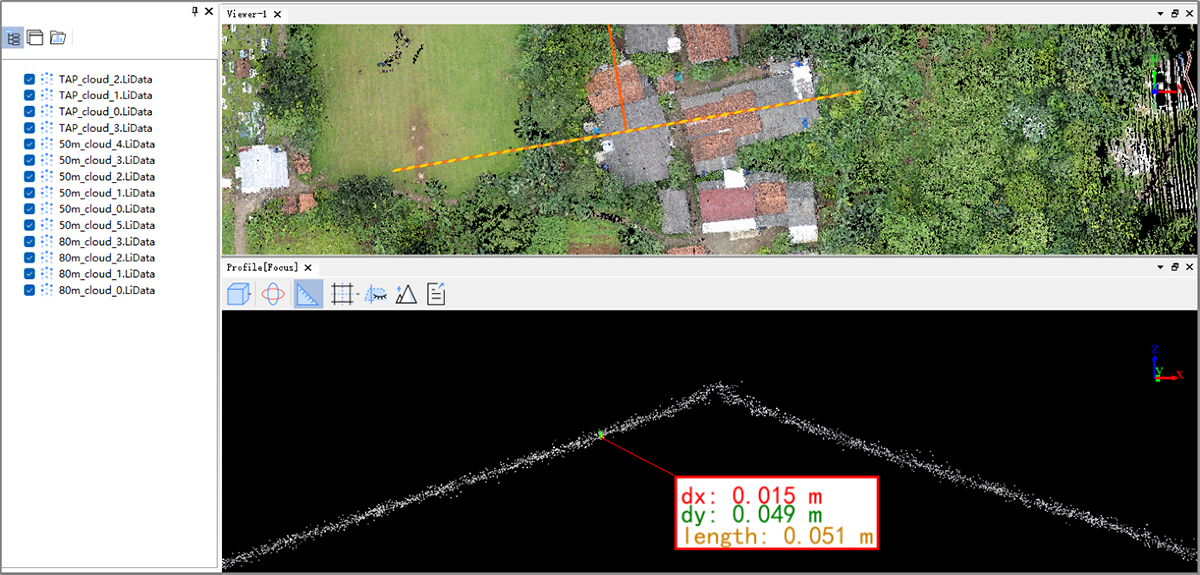The width and height of the screenshot is (1200, 575).
Task: Activate the triangle ruler measurement tool
Action: pyautogui.click(x=308, y=295)
